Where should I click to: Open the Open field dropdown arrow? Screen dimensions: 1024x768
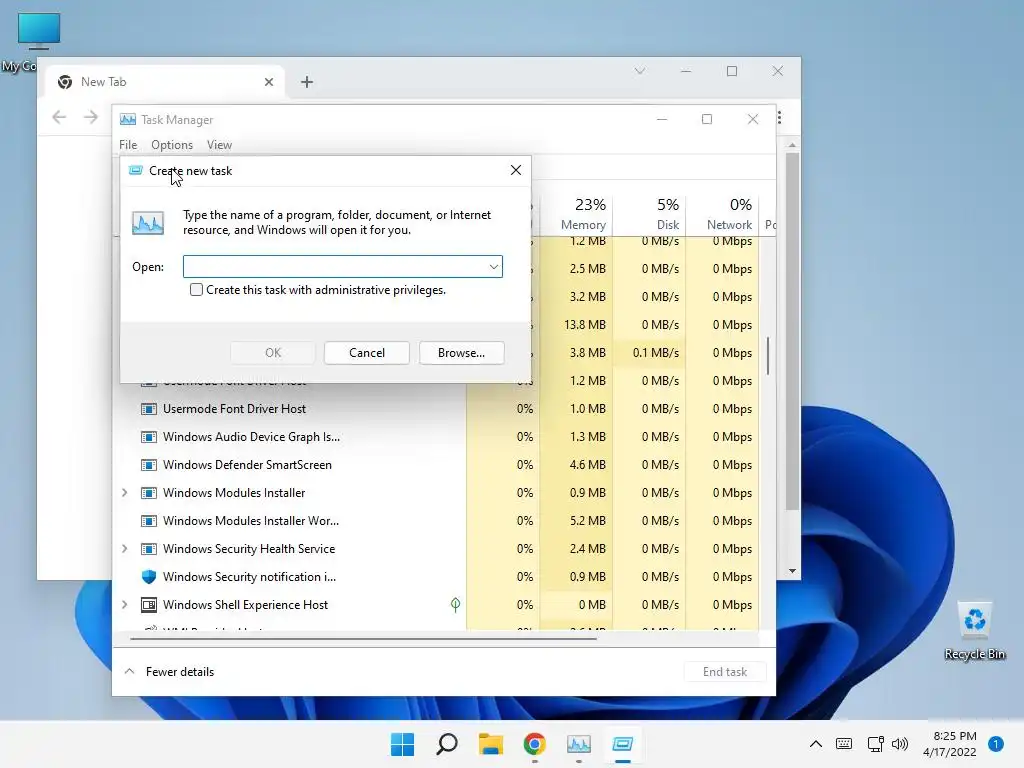pos(494,266)
